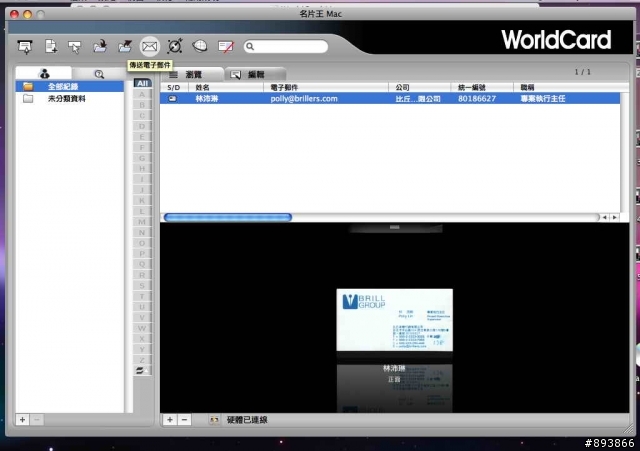Click the blue horizontal scrollbar thumb

tap(228, 217)
